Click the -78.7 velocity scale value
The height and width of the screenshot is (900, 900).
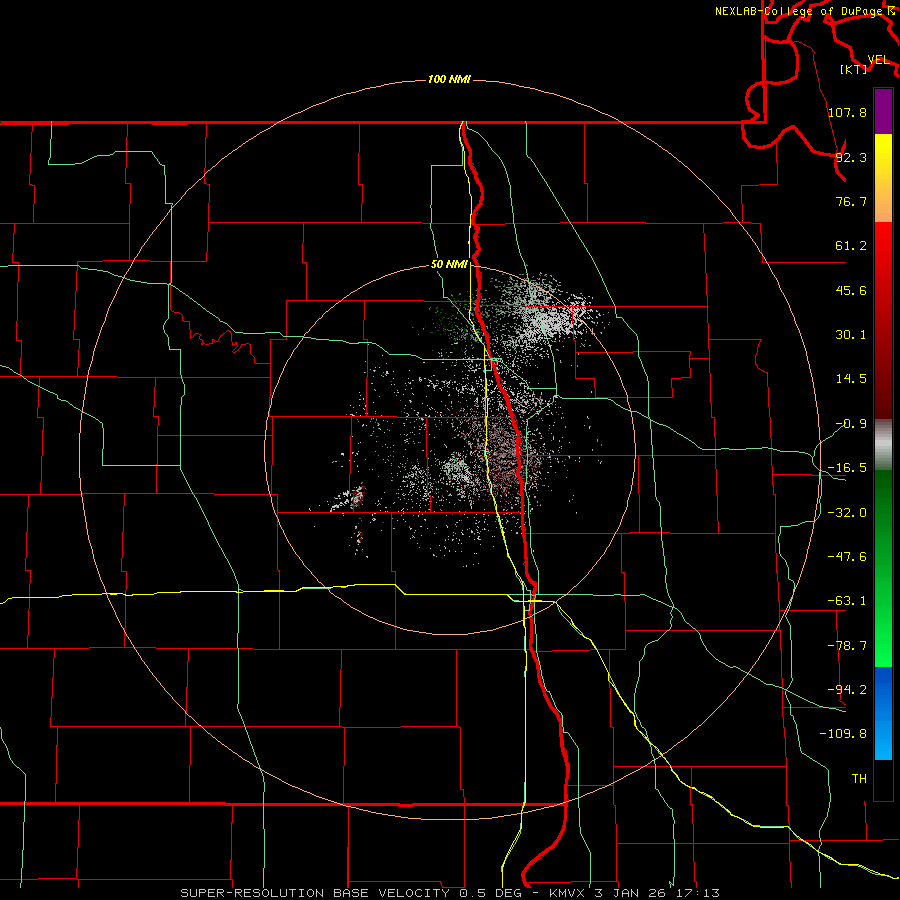coord(847,646)
